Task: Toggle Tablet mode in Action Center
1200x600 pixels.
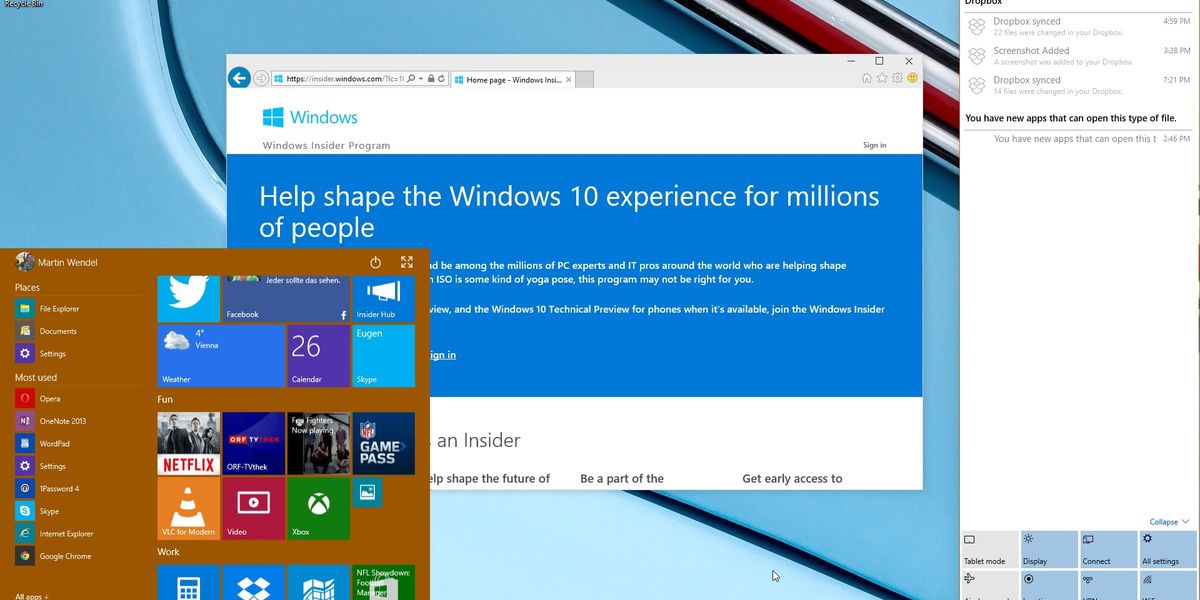Action: click(x=989, y=548)
